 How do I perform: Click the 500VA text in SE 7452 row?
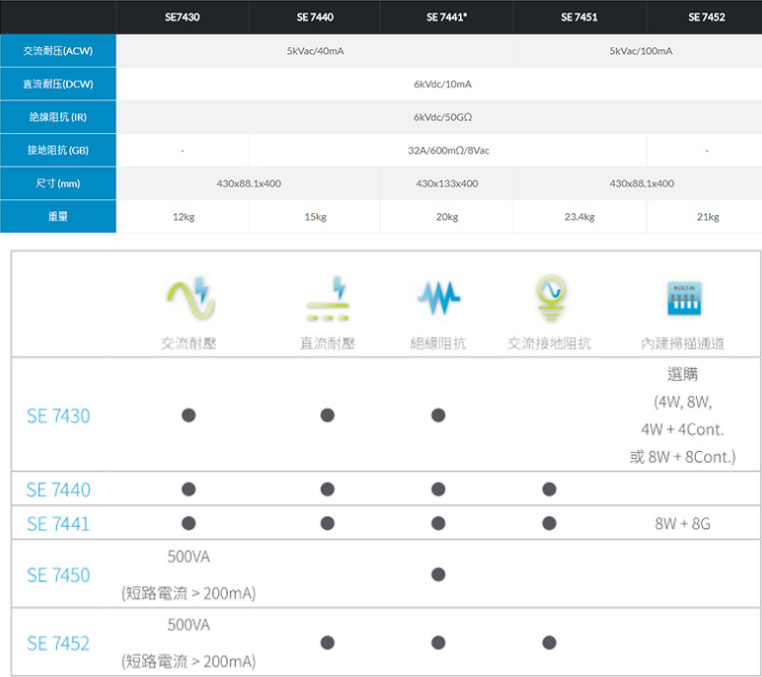click(x=189, y=625)
